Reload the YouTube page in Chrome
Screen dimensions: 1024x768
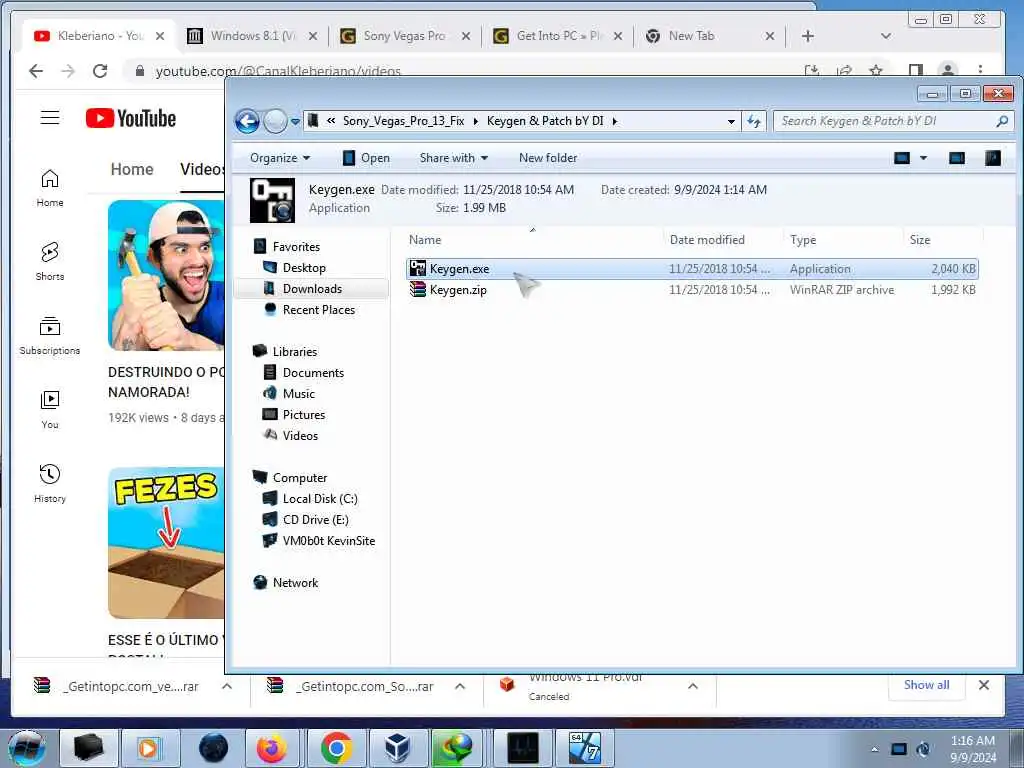(100, 71)
